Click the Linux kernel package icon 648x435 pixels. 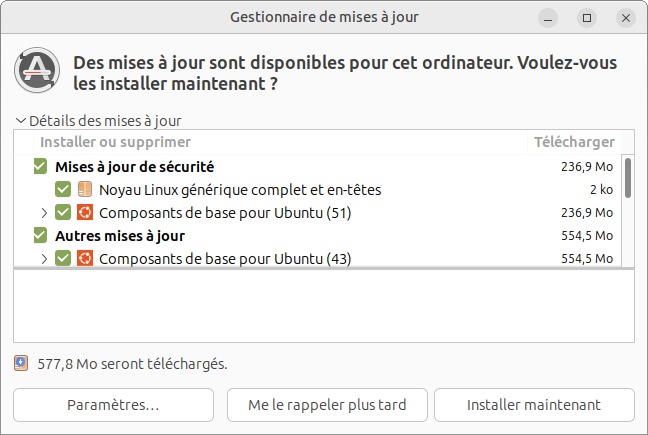tap(85, 189)
